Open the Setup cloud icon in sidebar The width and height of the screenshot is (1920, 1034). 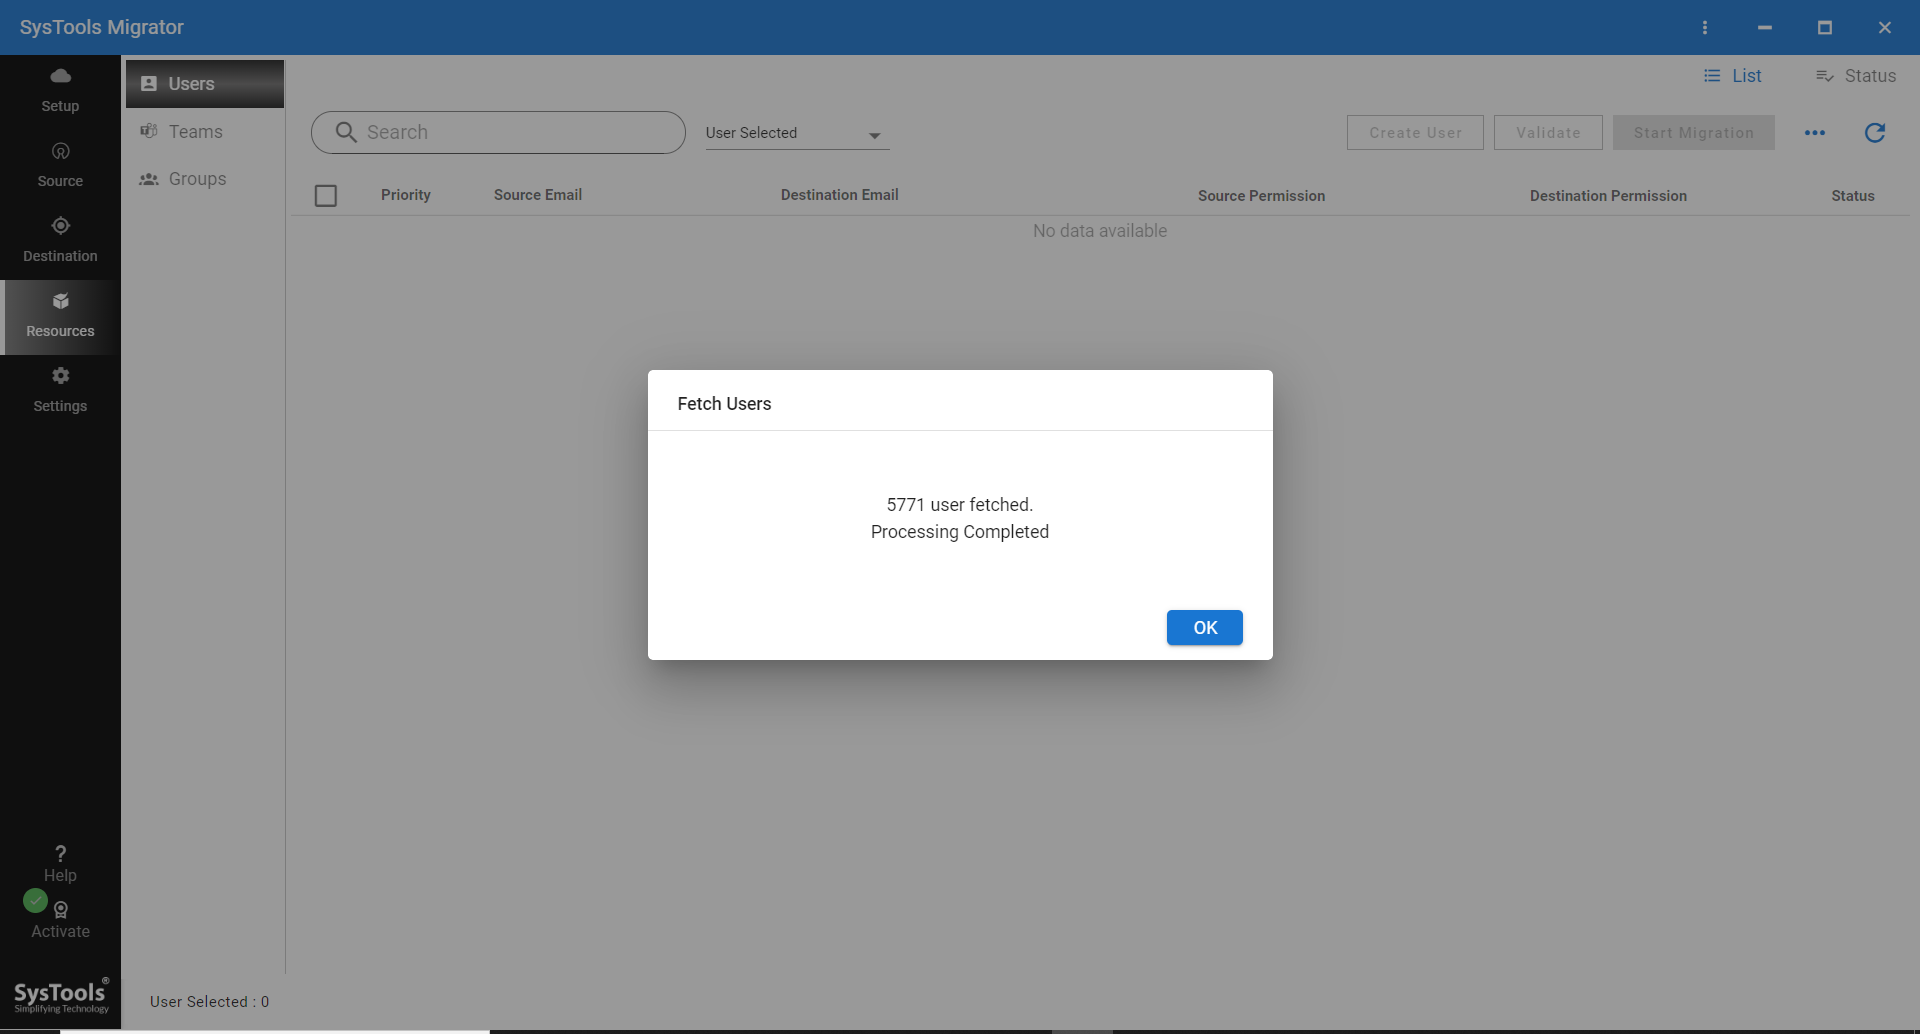point(60,77)
